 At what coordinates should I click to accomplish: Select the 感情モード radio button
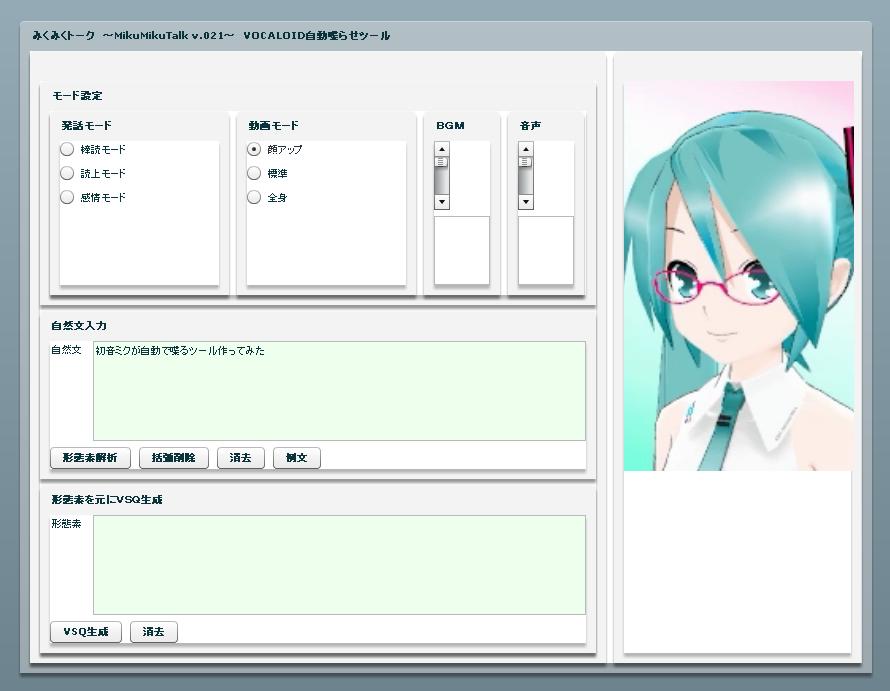[67, 197]
